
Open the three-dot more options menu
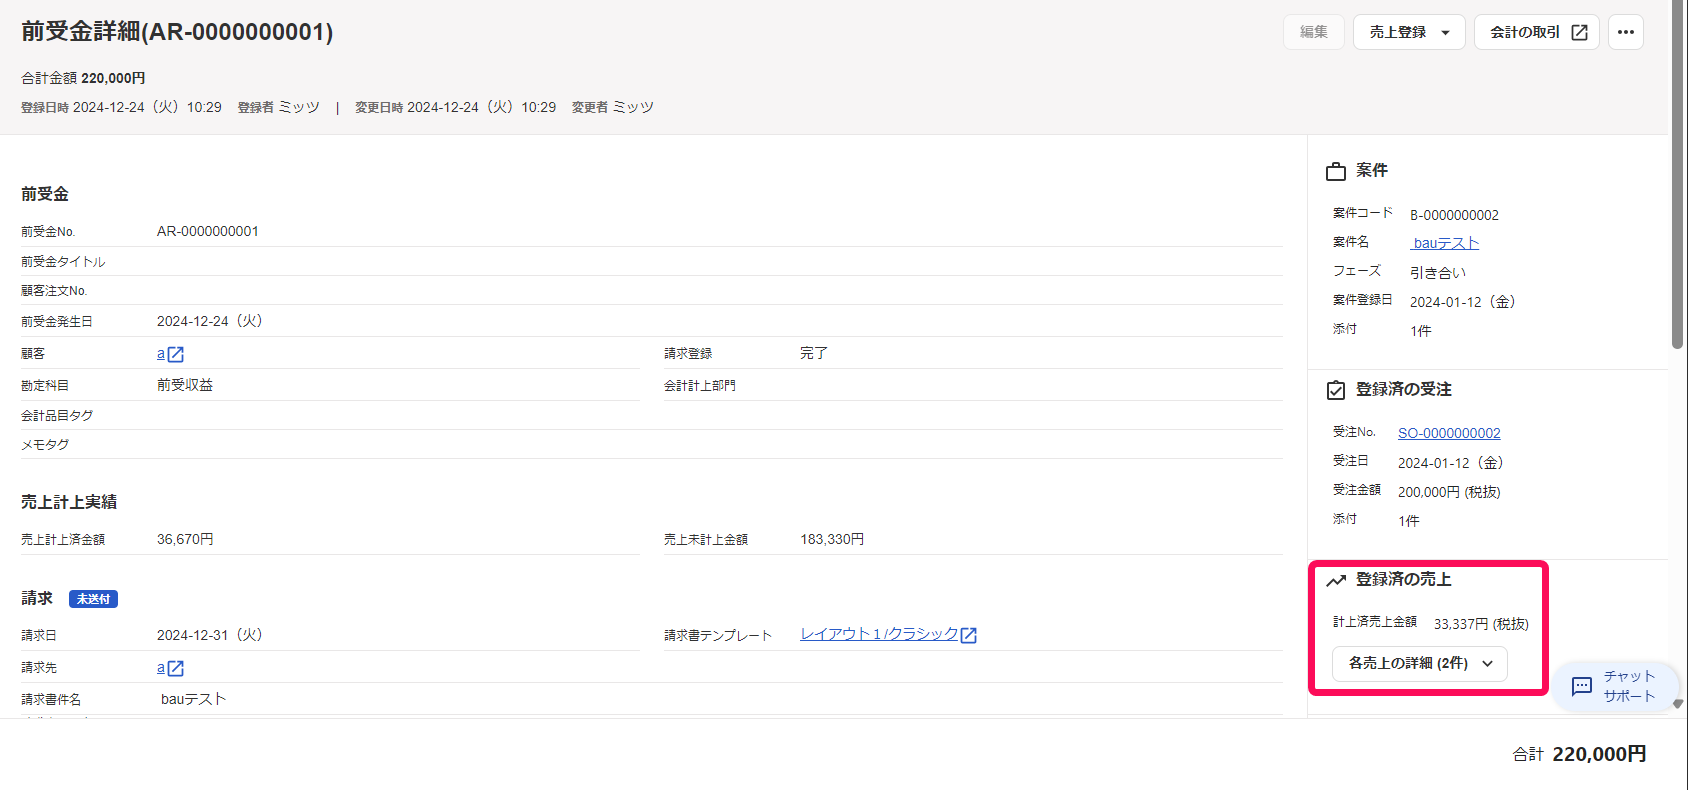(x=1626, y=32)
